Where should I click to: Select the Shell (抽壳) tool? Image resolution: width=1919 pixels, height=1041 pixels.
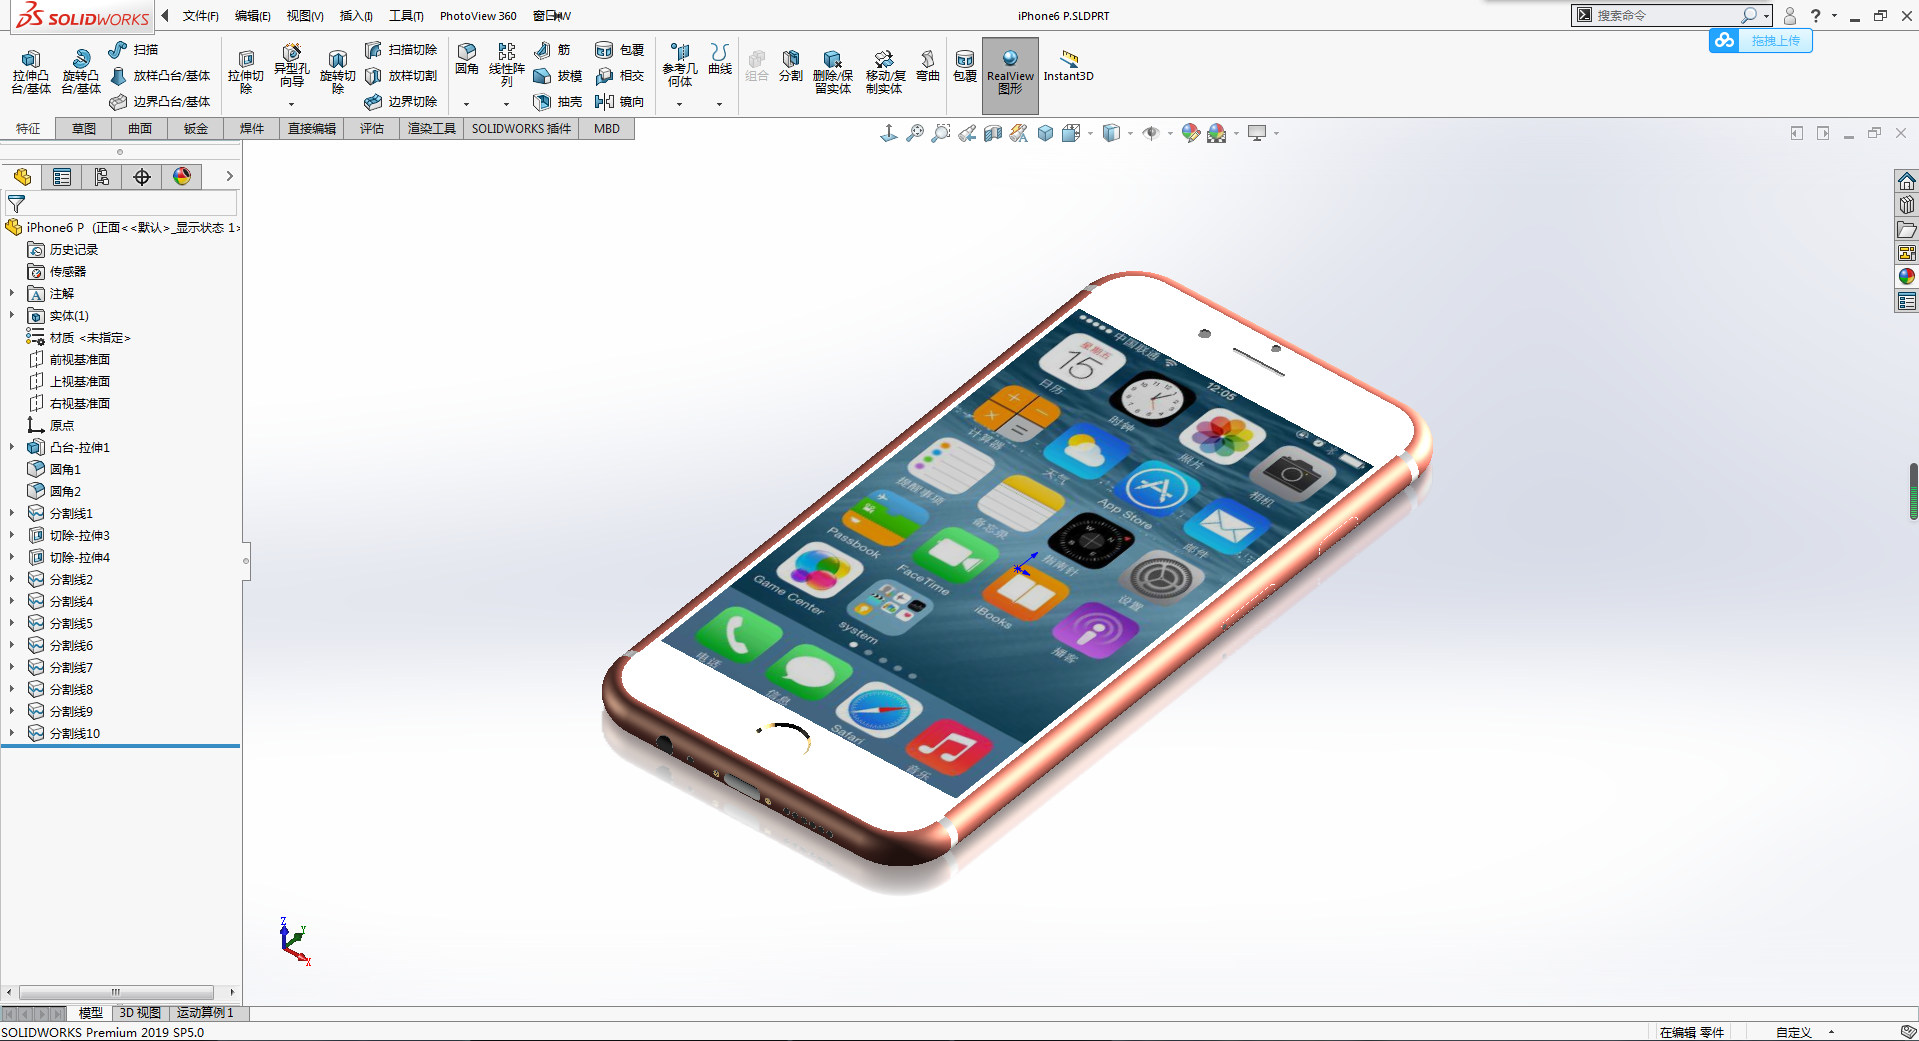tap(556, 101)
